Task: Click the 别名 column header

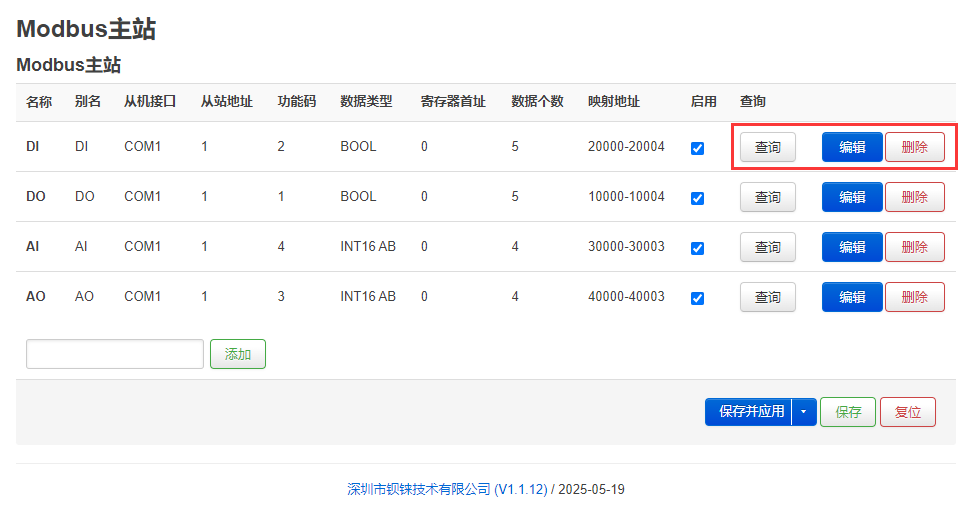Action: click(88, 101)
